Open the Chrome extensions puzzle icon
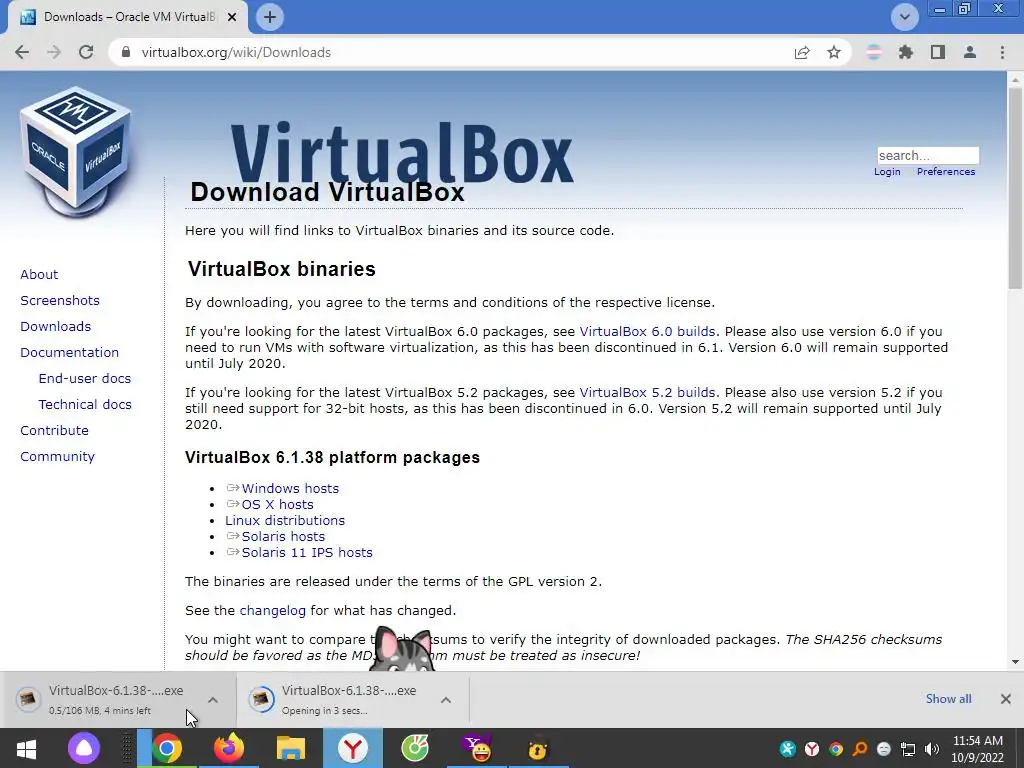This screenshot has width=1024, height=768. tap(906, 52)
